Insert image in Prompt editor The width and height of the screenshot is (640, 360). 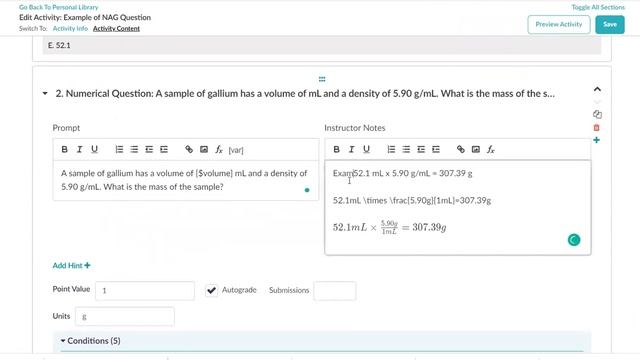point(204,149)
